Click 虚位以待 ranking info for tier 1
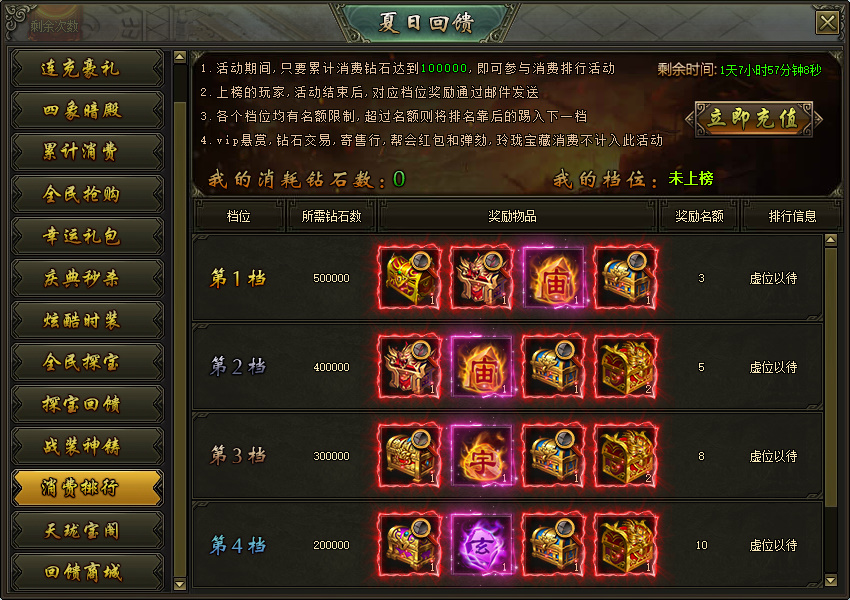850x600 pixels. pyautogui.click(x=773, y=279)
